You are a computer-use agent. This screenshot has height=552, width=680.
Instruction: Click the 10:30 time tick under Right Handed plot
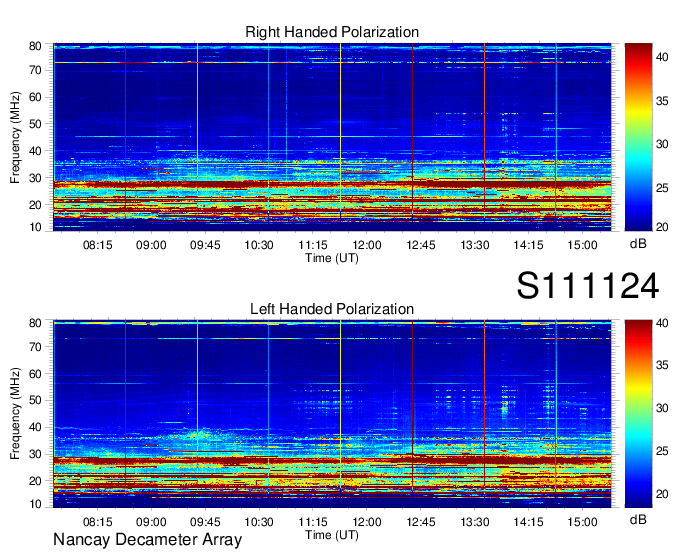259,245
